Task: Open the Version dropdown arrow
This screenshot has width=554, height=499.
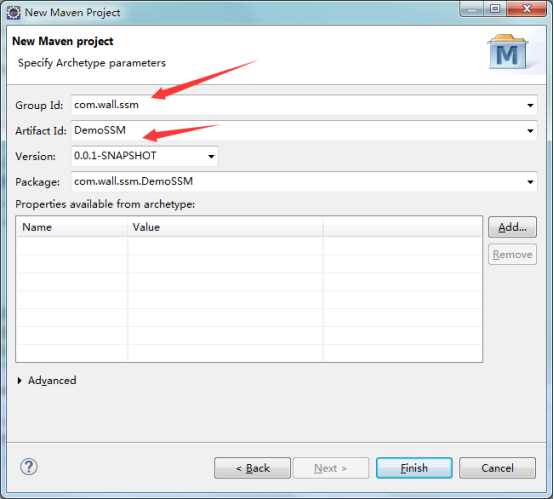Action: (x=211, y=156)
